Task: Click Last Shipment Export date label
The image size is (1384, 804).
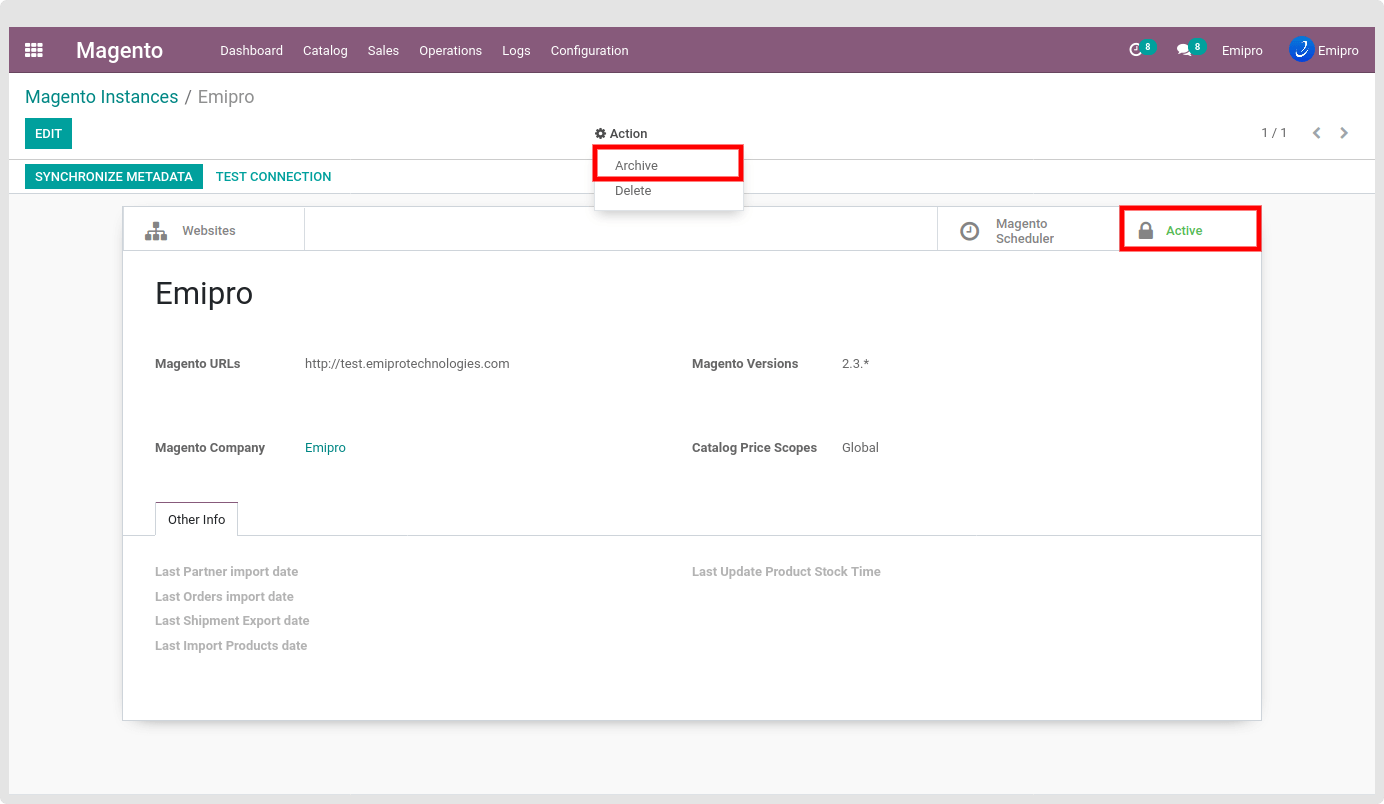Action: [232, 621]
